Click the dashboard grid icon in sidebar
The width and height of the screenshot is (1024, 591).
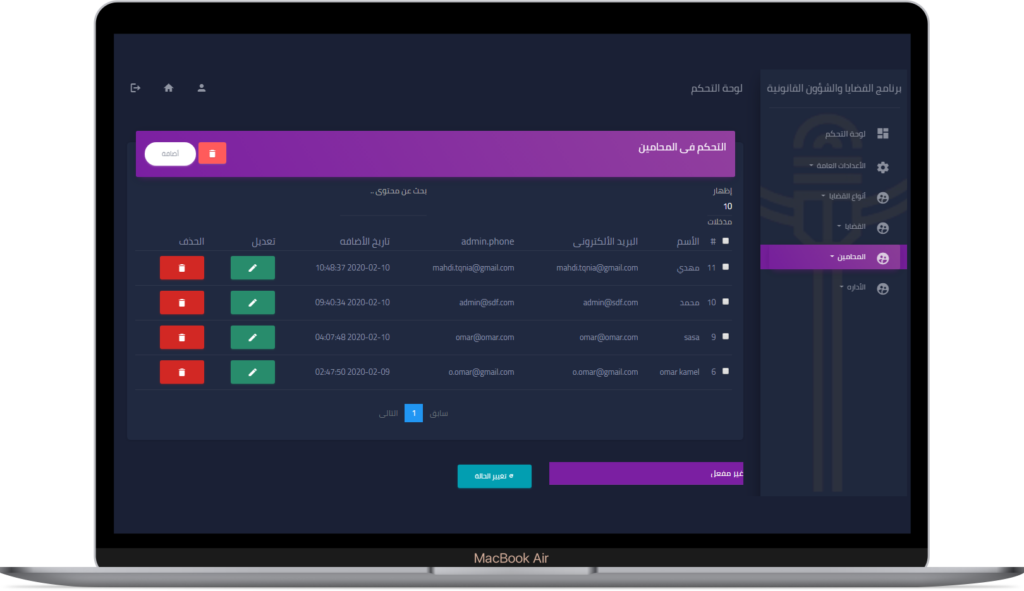882,134
